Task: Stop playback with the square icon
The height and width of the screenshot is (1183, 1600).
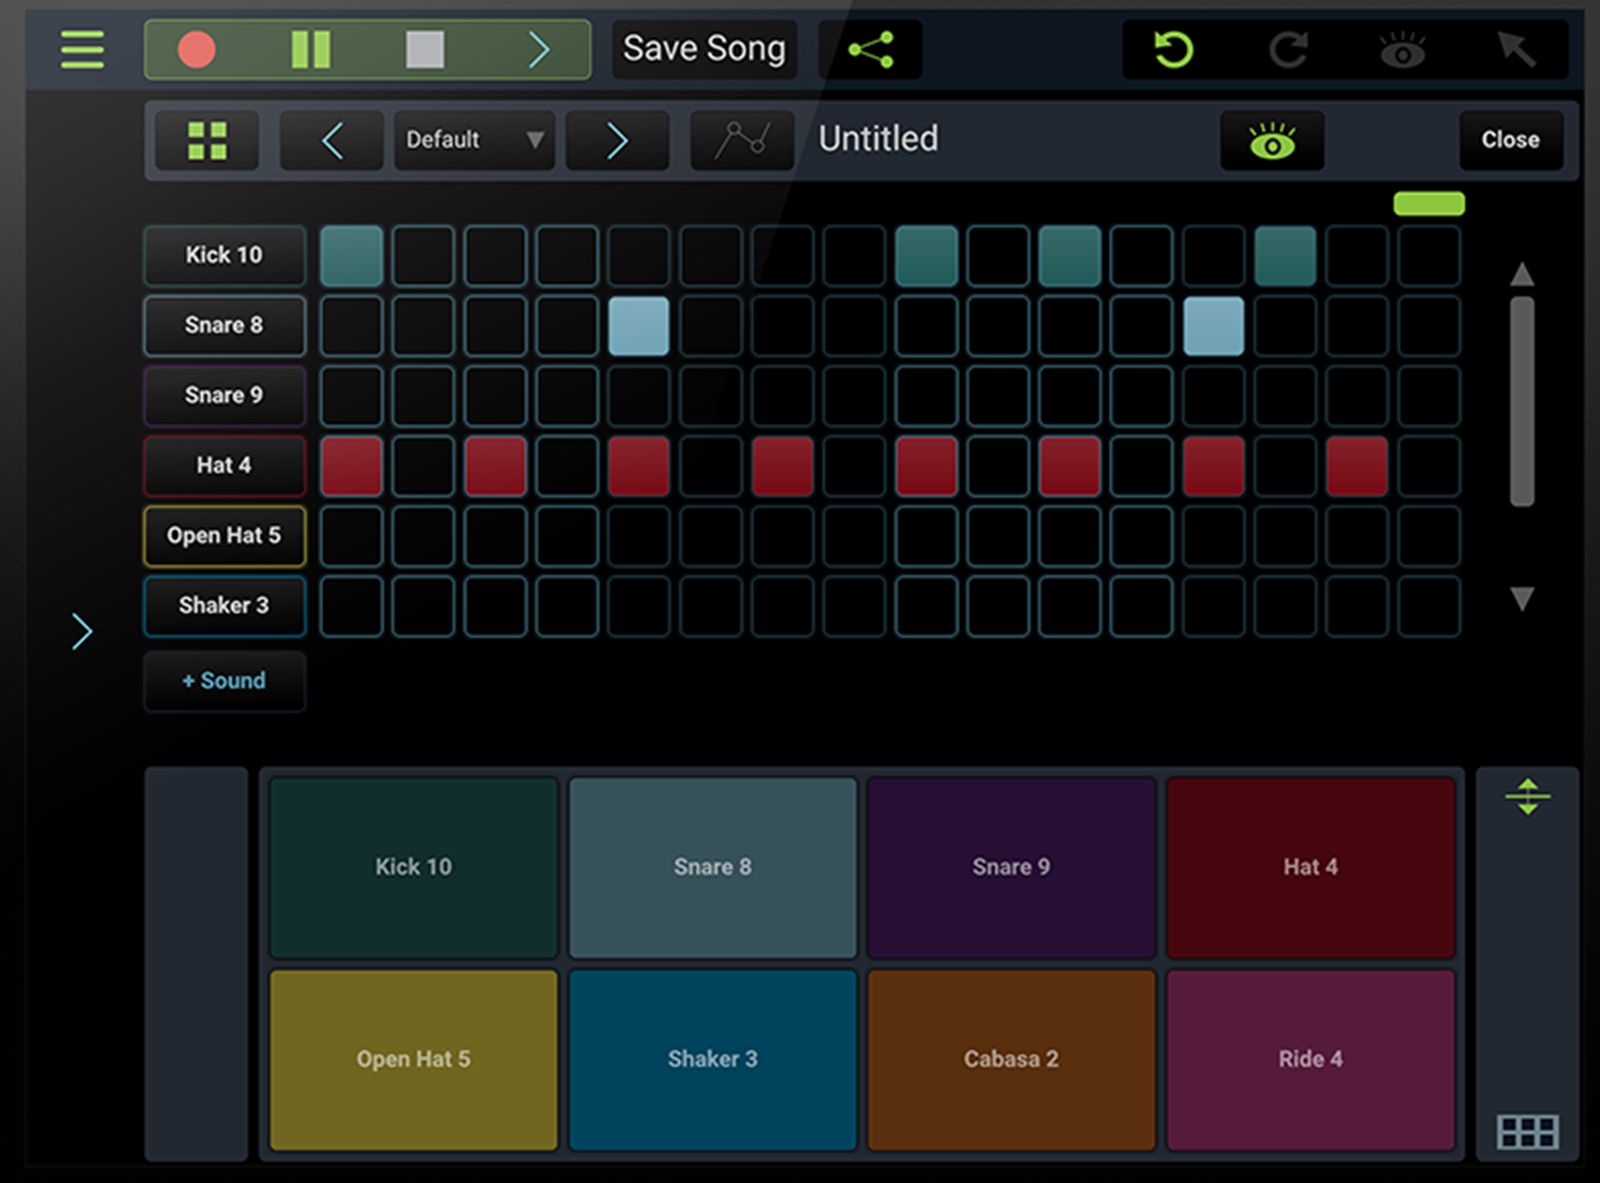Action: click(x=425, y=49)
